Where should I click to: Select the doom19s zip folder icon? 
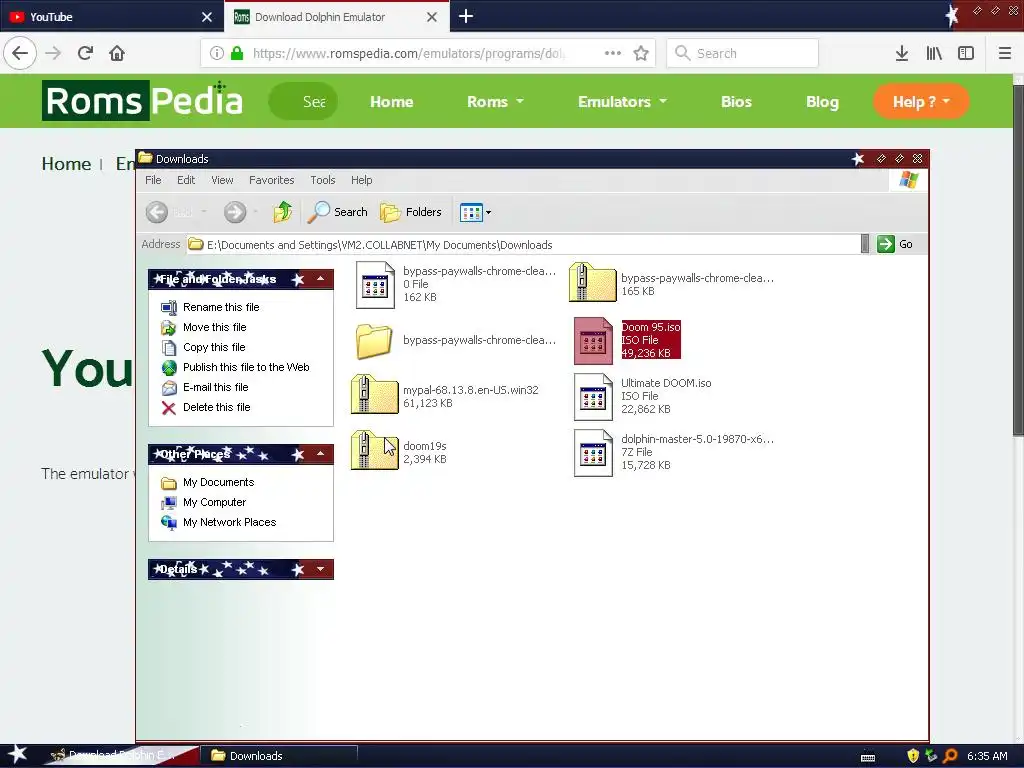(374, 449)
